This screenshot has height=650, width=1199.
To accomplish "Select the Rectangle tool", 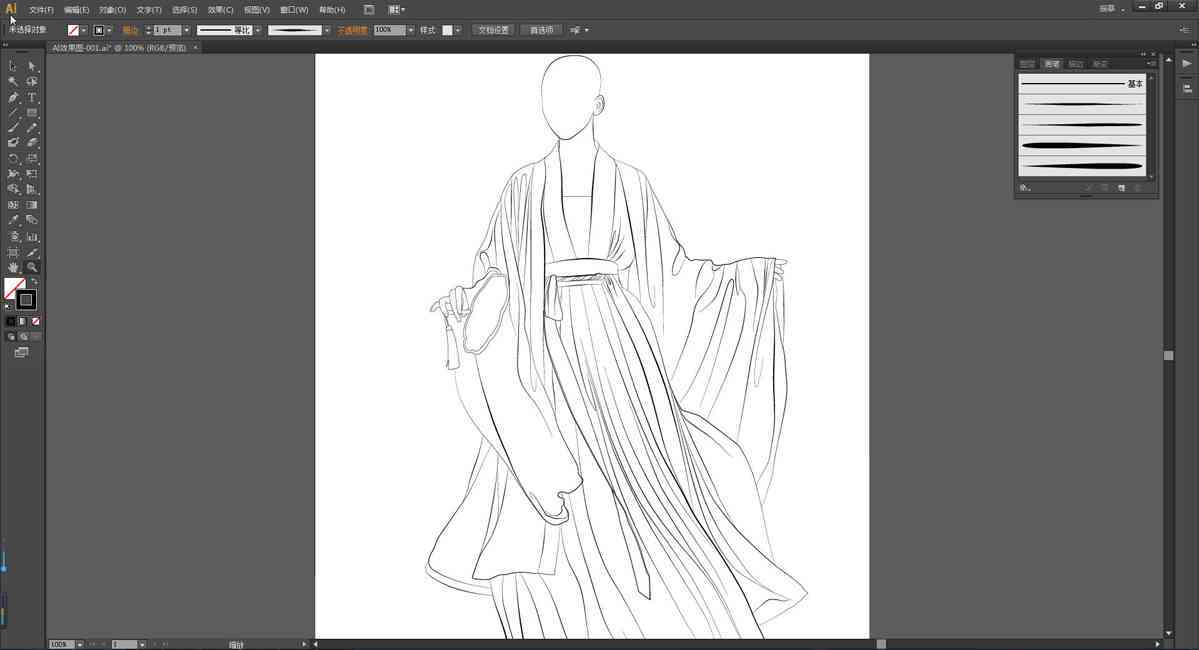I will tap(32, 112).
